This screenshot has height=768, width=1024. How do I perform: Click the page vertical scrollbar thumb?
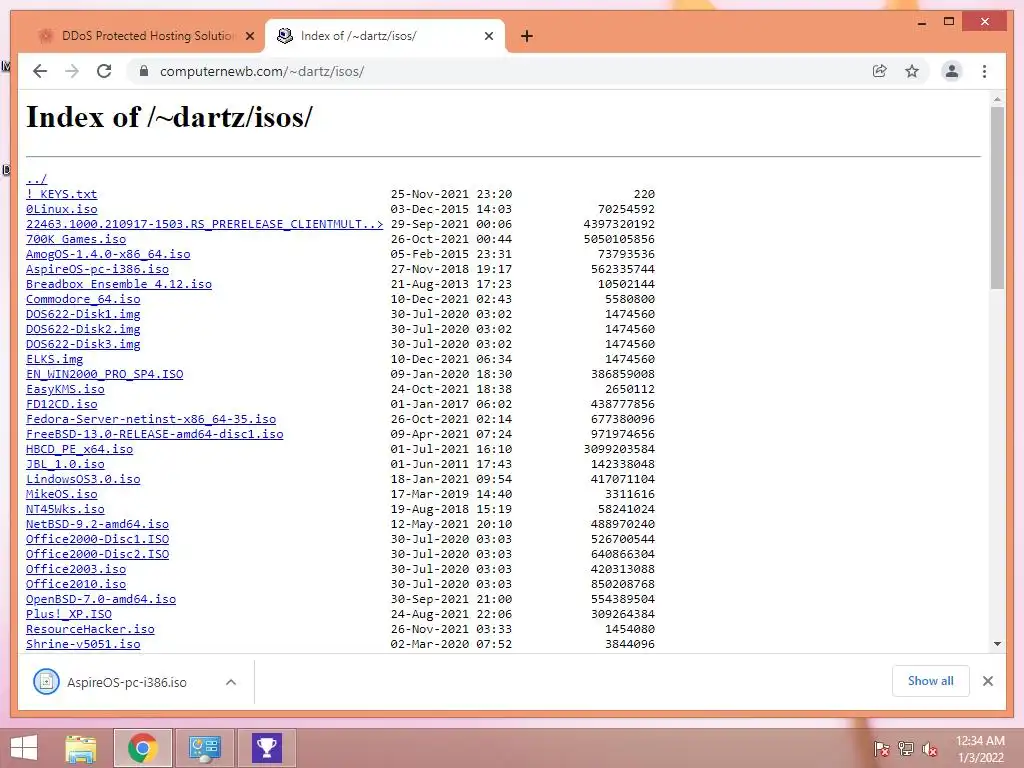(x=997, y=197)
